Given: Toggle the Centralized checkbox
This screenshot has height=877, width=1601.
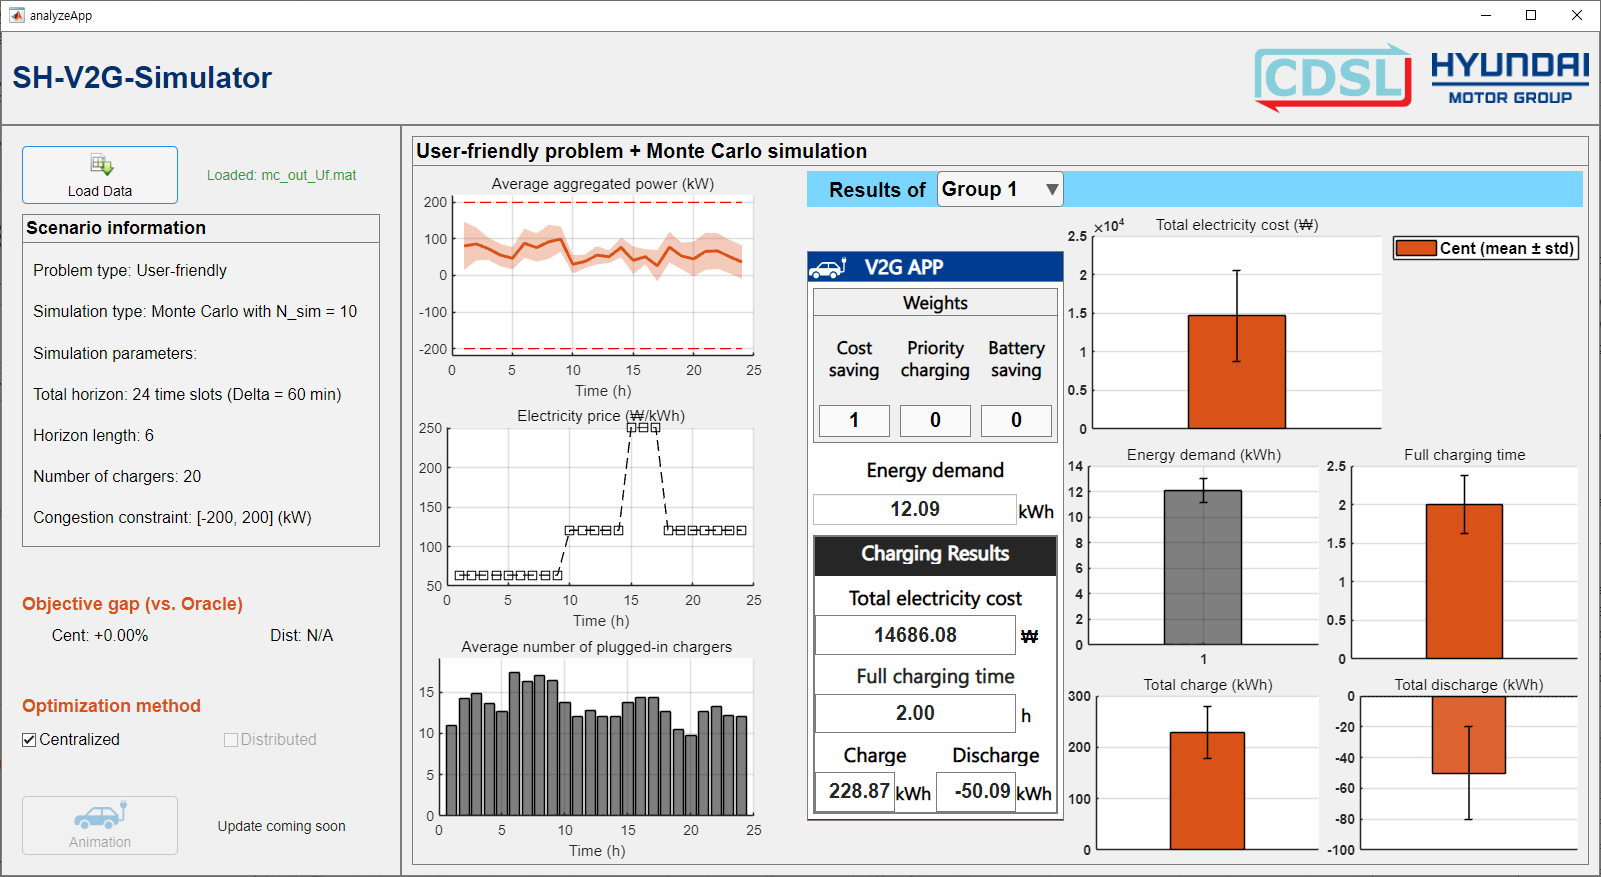Looking at the screenshot, I should tap(30, 740).
